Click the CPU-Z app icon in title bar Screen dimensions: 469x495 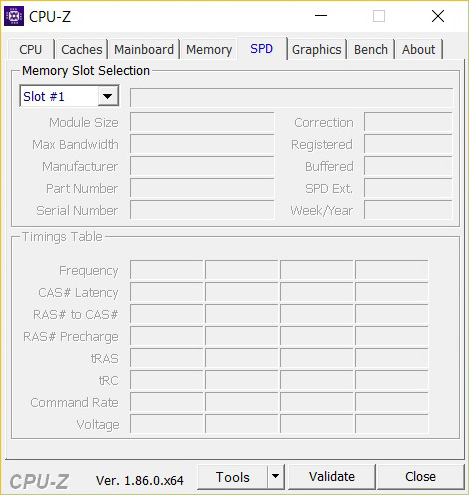14,16
